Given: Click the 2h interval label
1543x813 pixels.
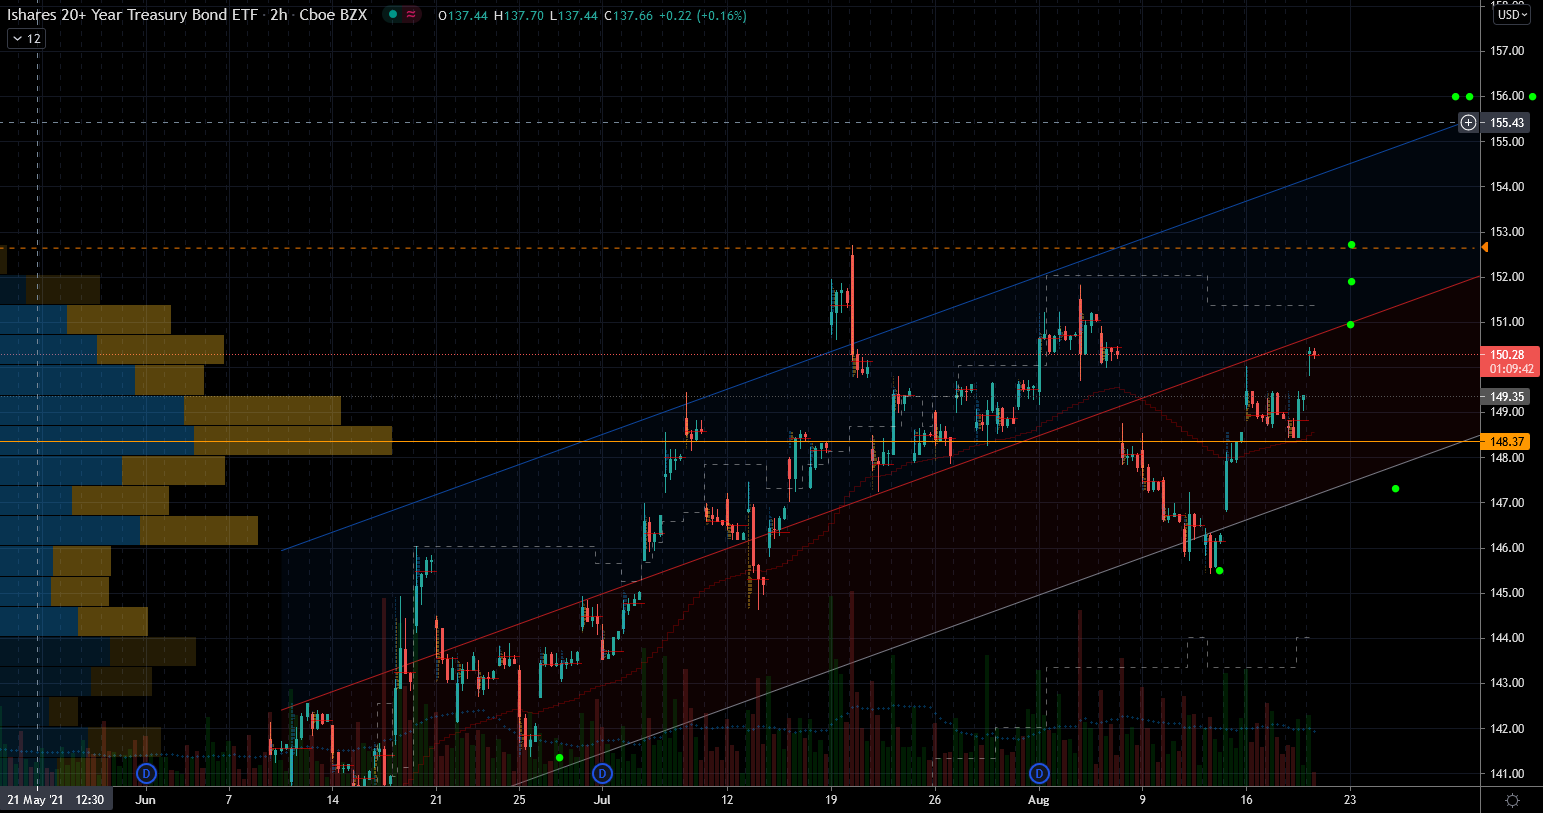Looking at the screenshot, I should coord(278,15).
